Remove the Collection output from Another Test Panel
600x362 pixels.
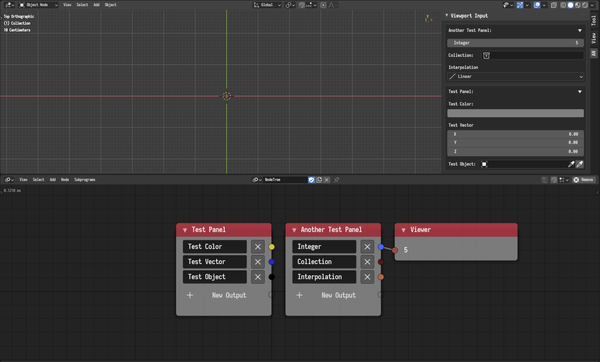click(x=367, y=262)
